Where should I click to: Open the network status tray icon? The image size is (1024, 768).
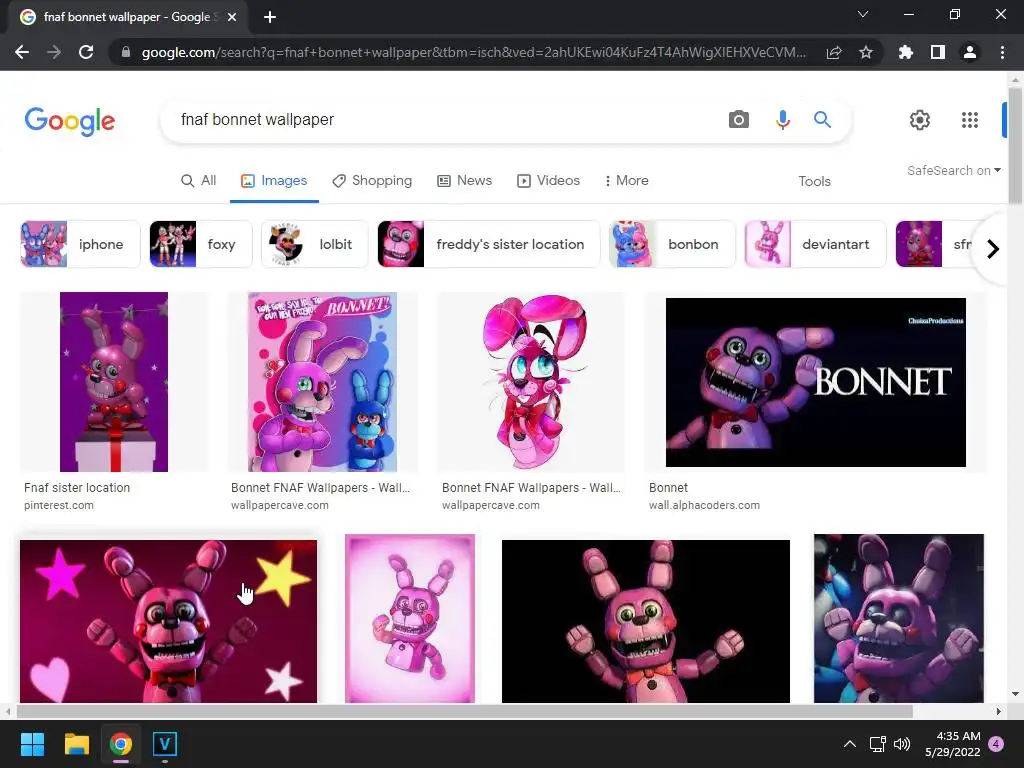click(877, 744)
